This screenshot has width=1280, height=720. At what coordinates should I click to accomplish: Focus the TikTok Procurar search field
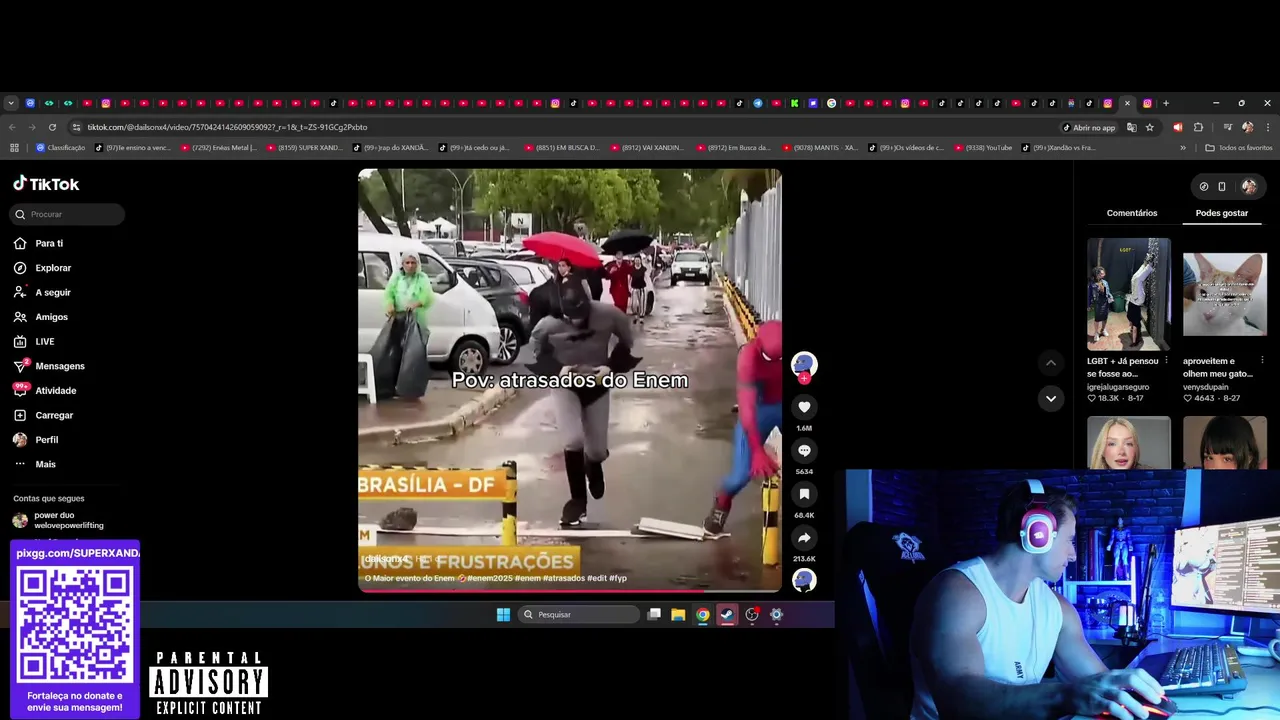tap(68, 214)
